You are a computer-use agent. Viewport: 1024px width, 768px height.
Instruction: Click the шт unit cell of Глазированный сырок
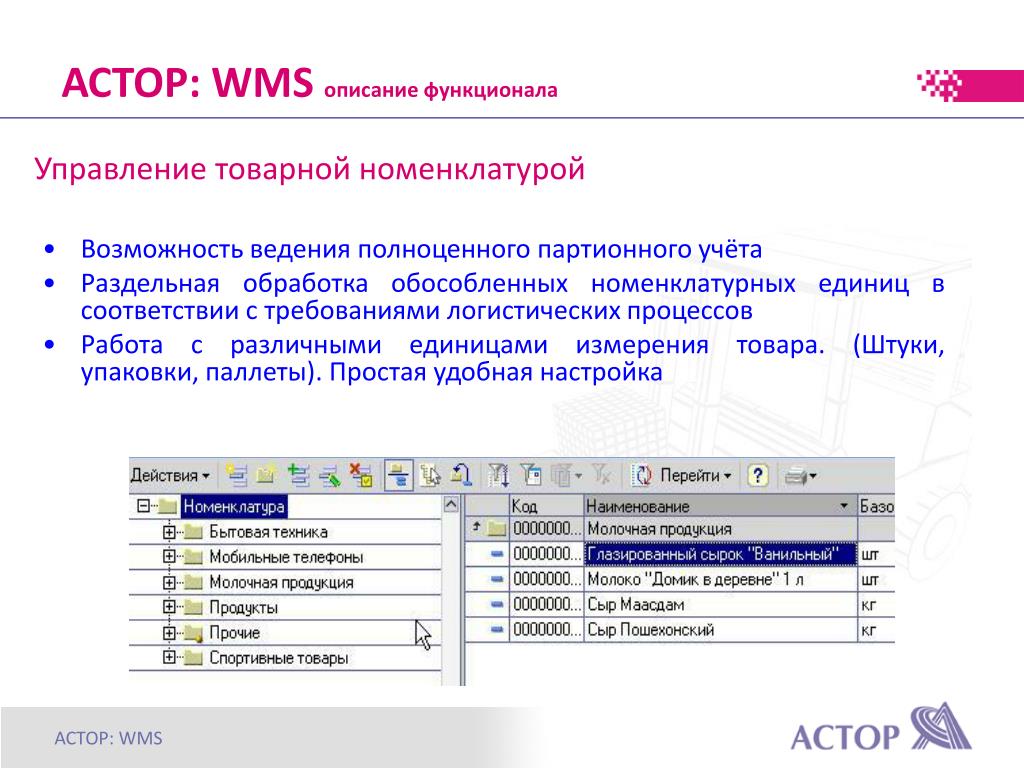coord(876,554)
